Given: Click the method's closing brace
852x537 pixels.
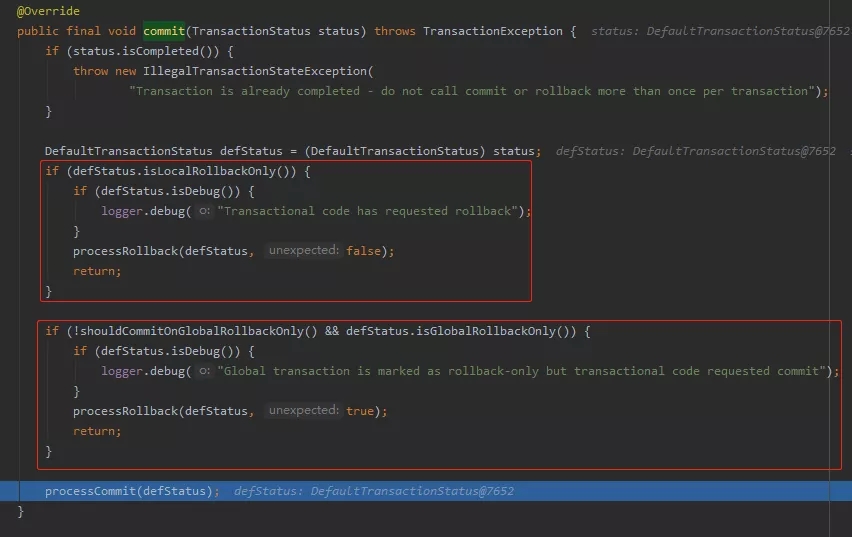Looking at the screenshot, I should (x=21, y=511).
